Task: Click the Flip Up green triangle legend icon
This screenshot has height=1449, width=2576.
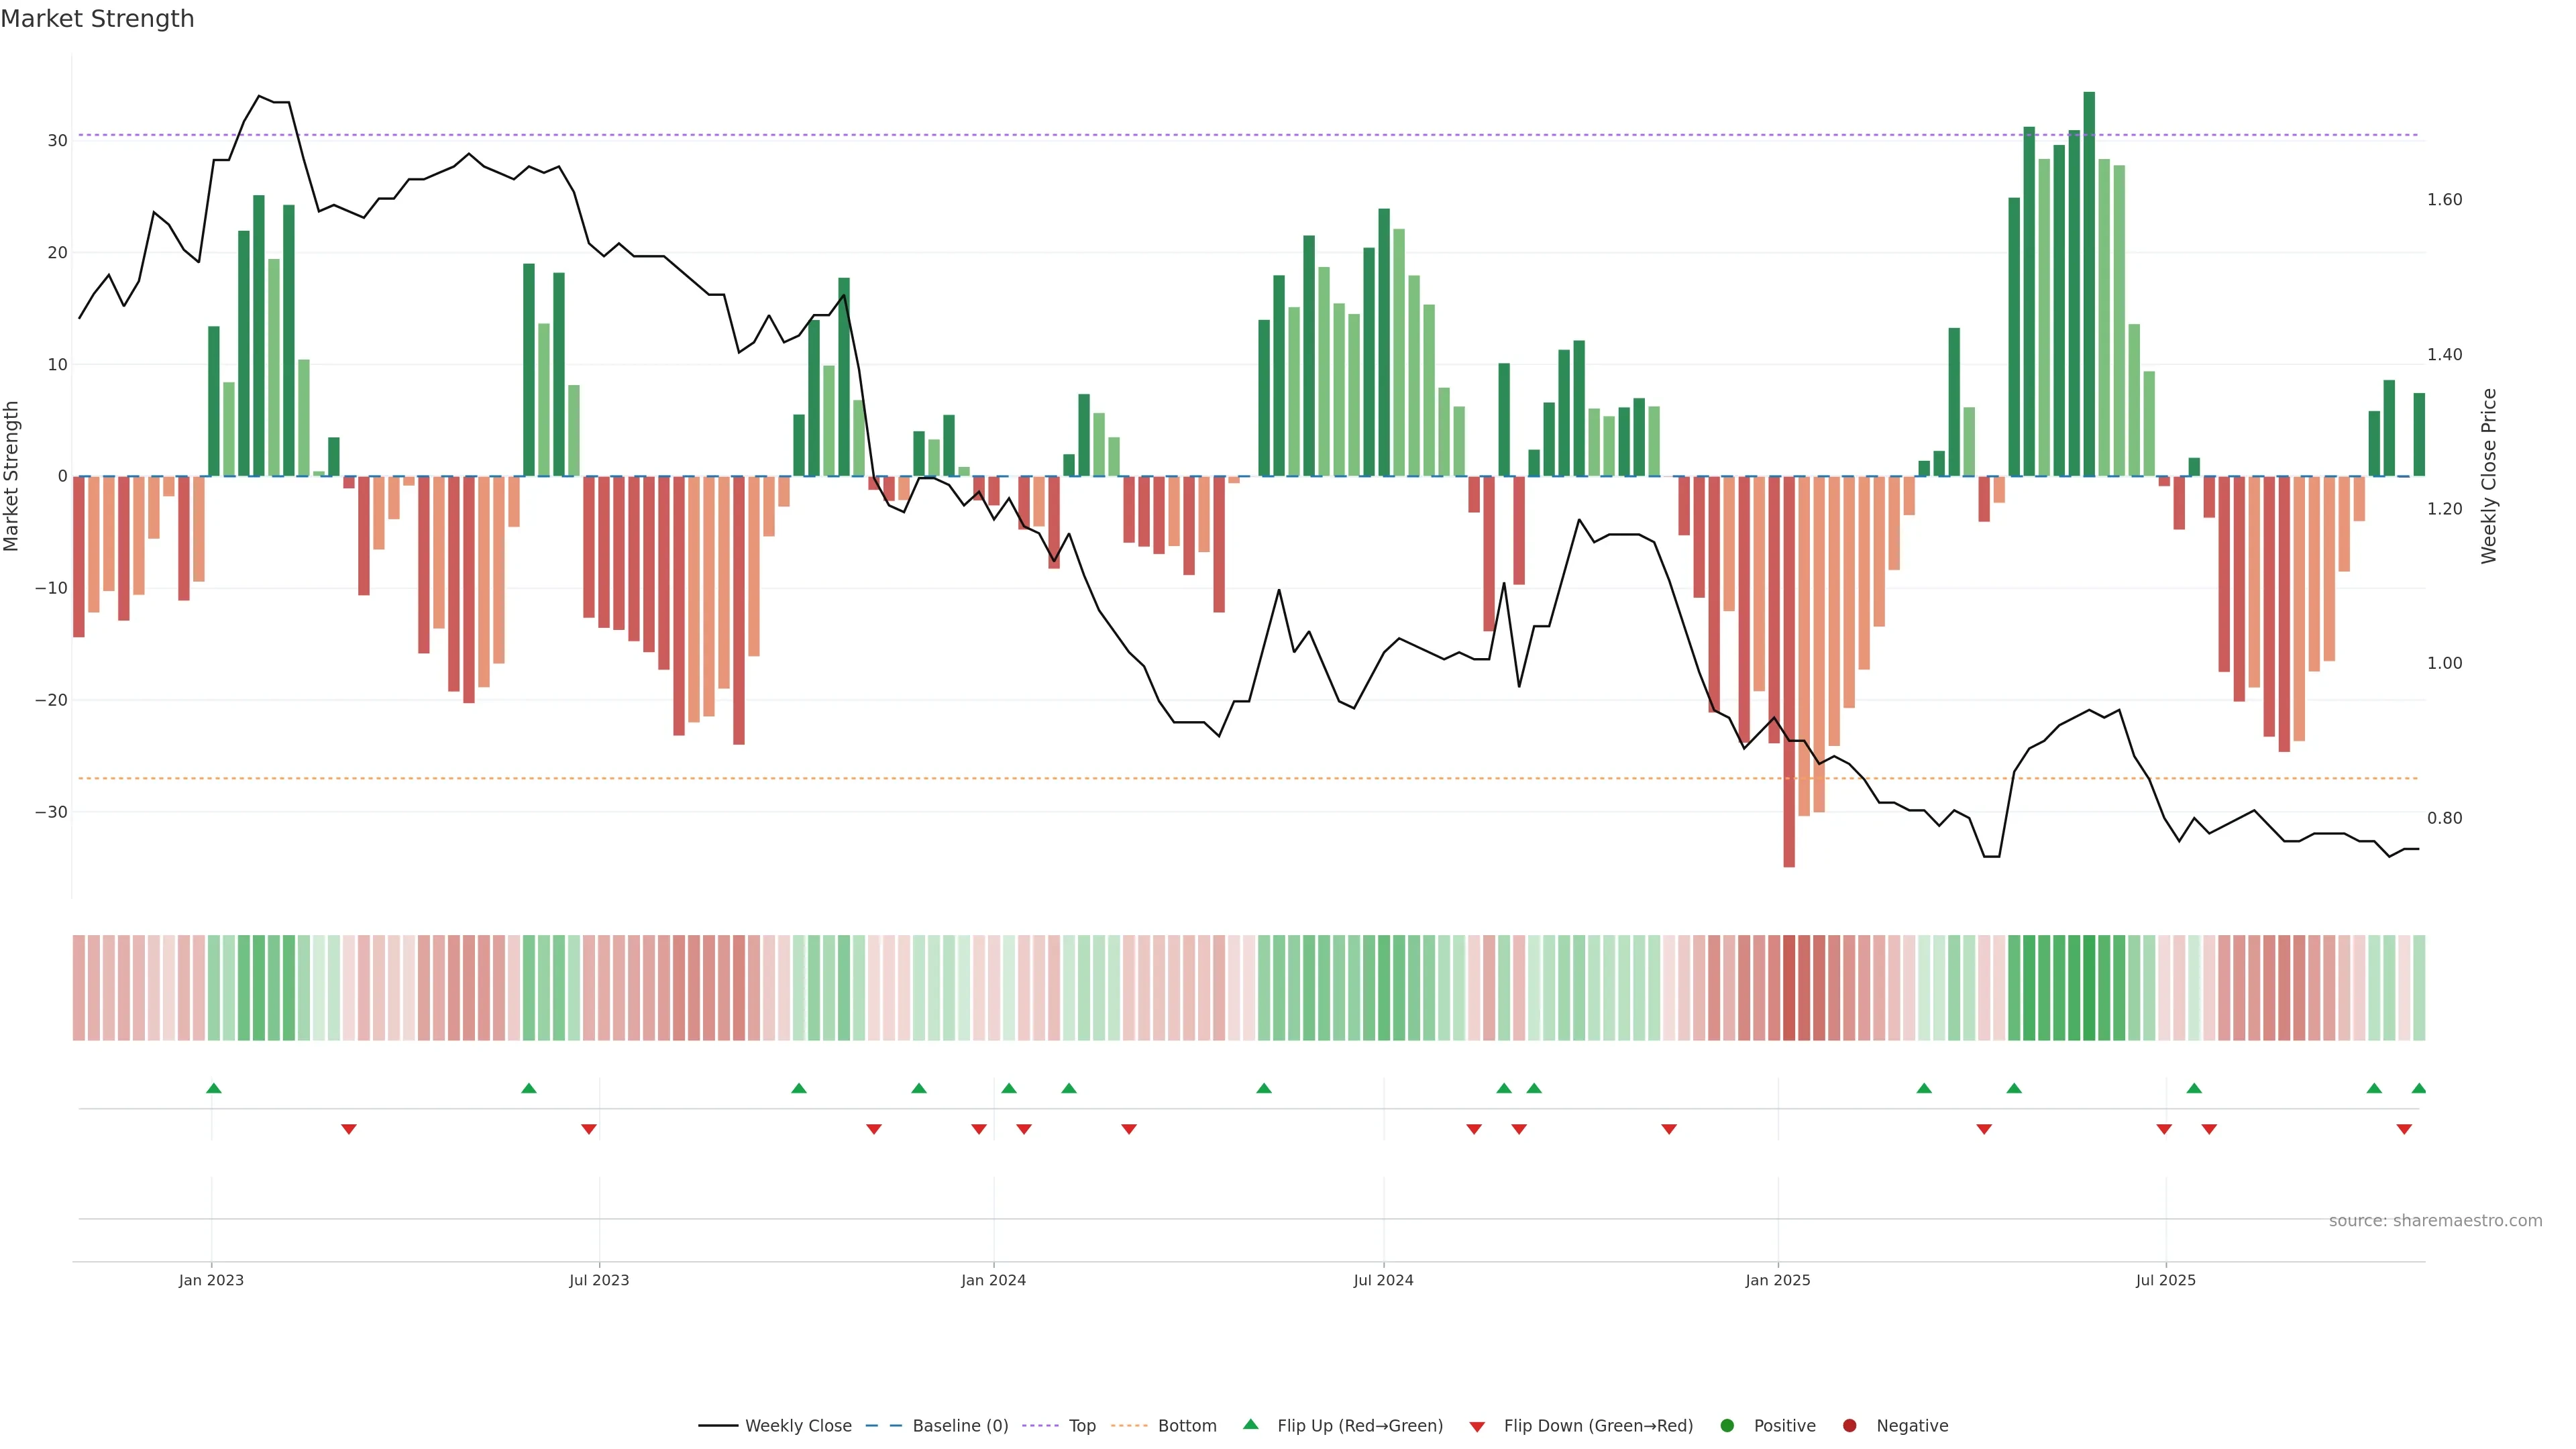Action: click(x=1250, y=1425)
